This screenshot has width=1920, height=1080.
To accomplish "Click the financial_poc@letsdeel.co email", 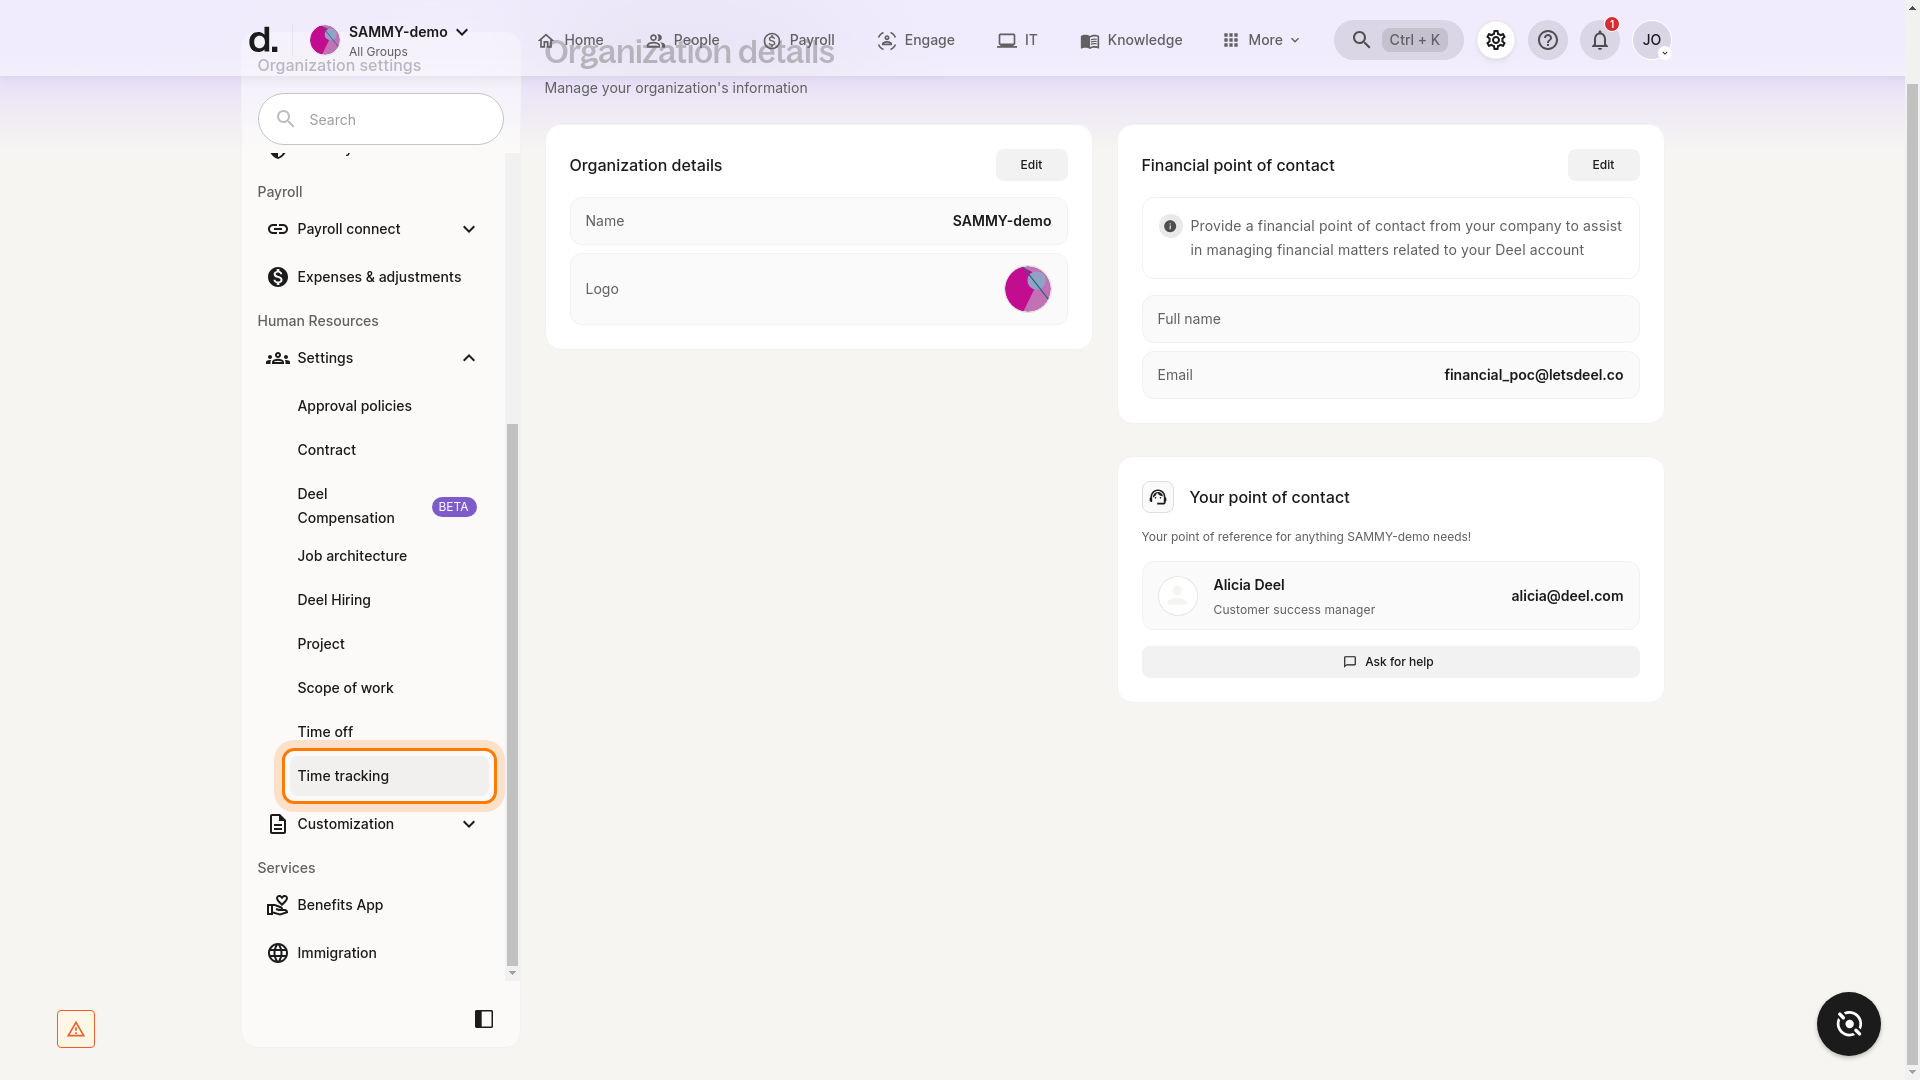I will click(1533, 375).
